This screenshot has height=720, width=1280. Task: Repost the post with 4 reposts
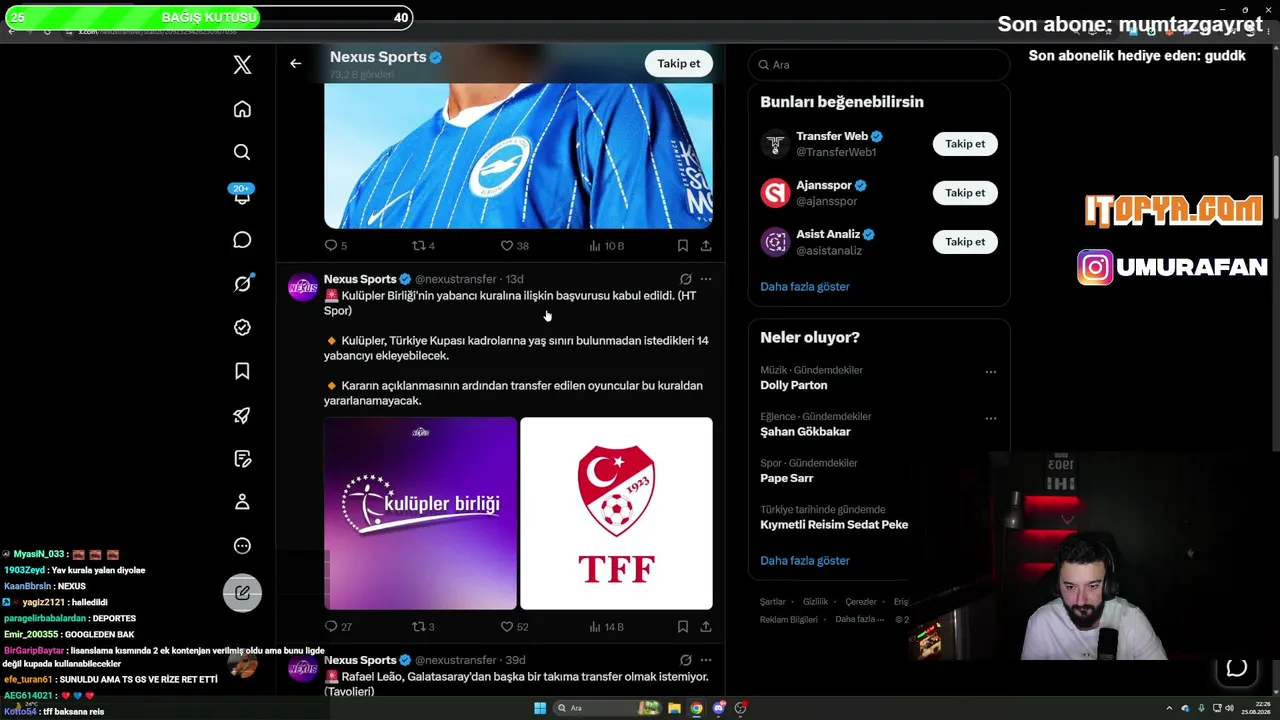[x=419, y=245]
